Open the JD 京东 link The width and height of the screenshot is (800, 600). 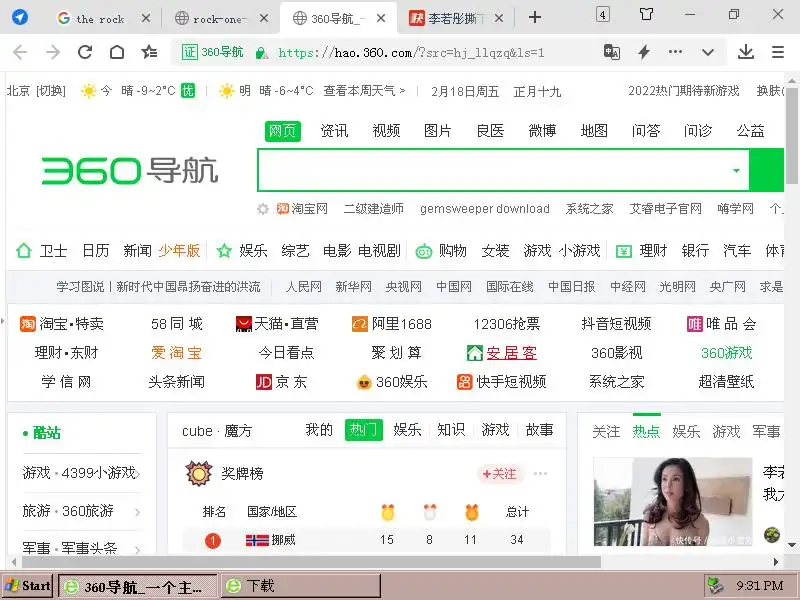pyautogui.click(x=281, y=382)
